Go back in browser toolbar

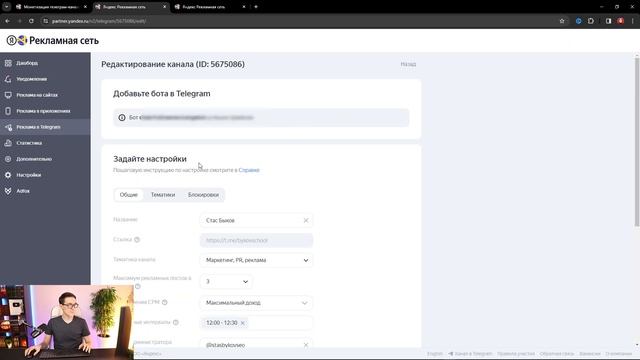click(8, 21)
